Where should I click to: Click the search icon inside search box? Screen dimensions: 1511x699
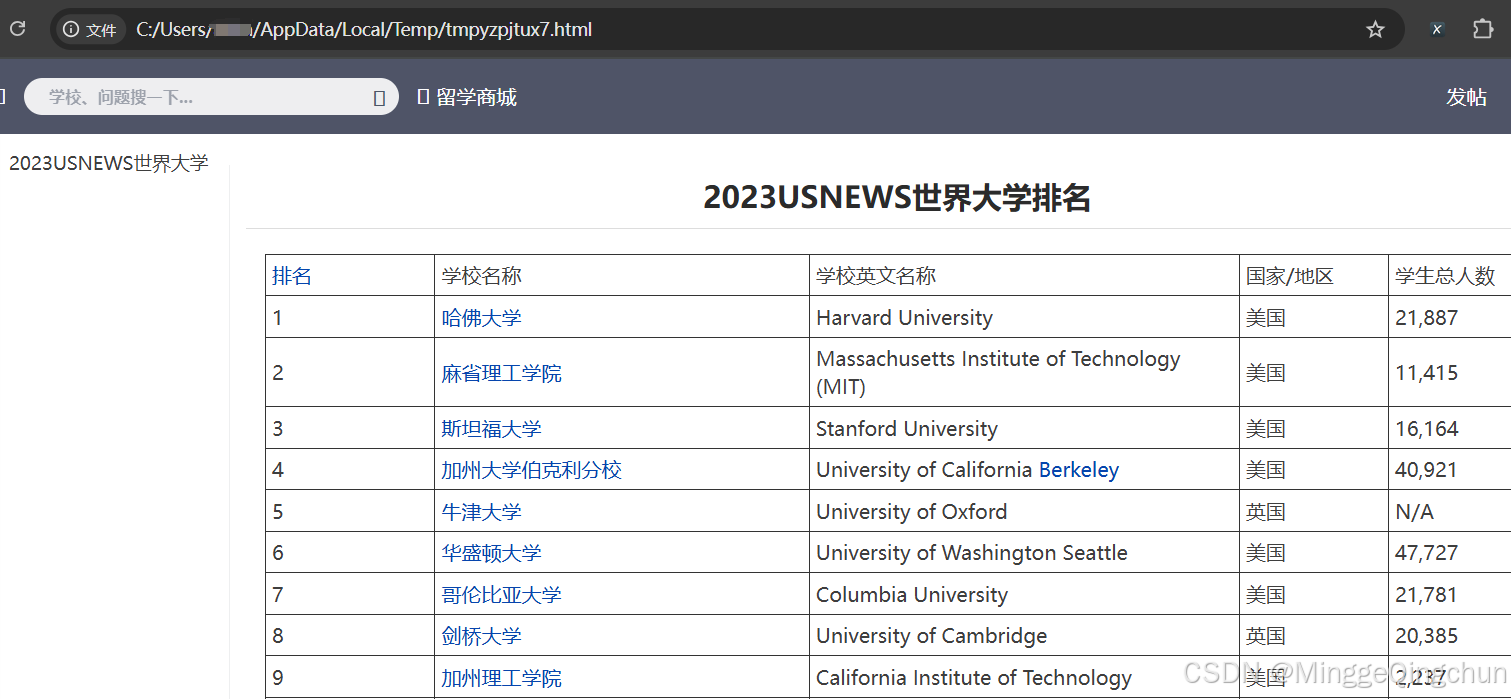tap(379, 97)
